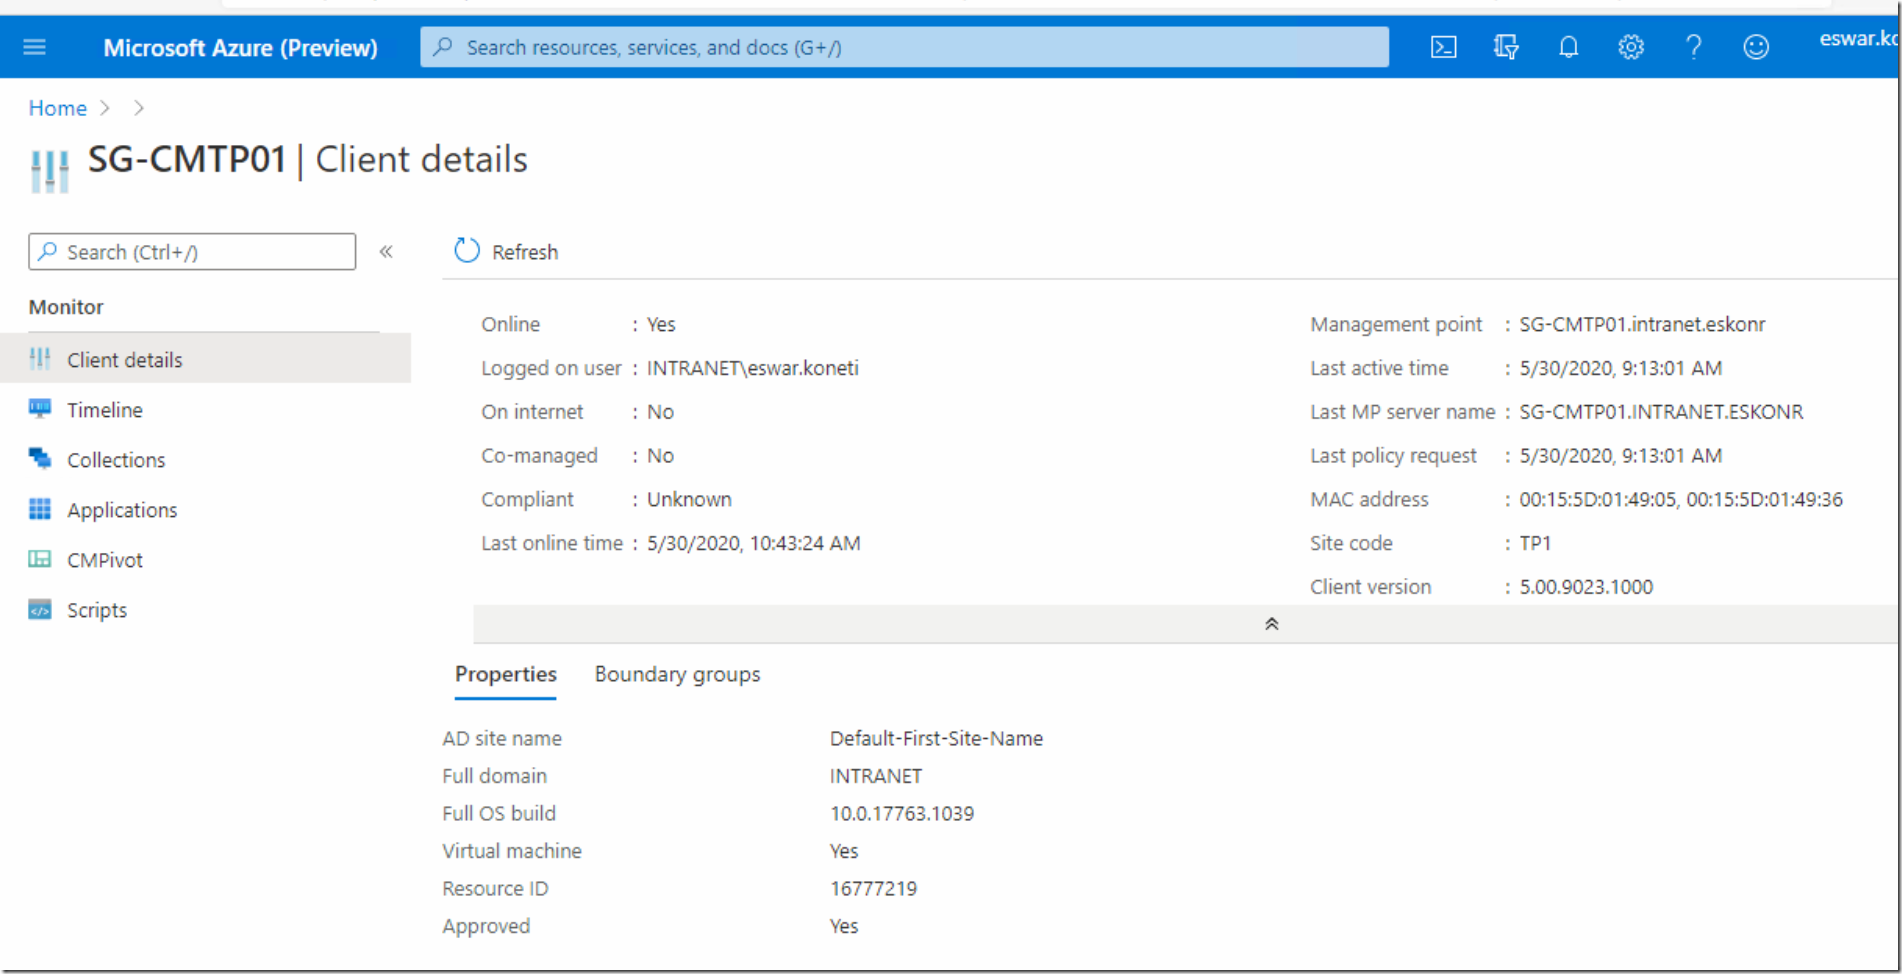Click the second breadcrumb chevron

coord(139,108)
